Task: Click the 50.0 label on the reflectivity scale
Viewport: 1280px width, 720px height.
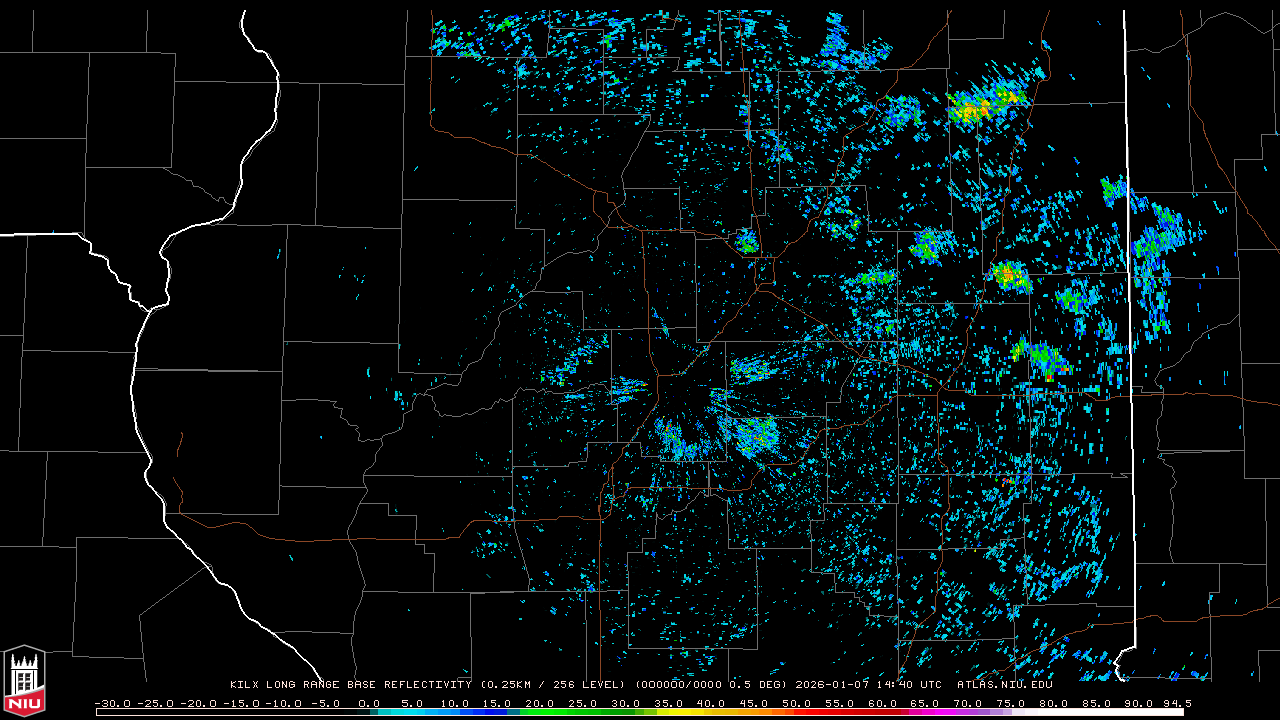Action: (797, 703)
